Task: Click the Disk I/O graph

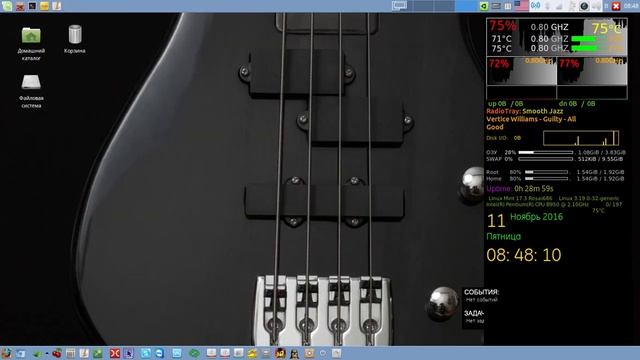Action: (x=581, y=138)
